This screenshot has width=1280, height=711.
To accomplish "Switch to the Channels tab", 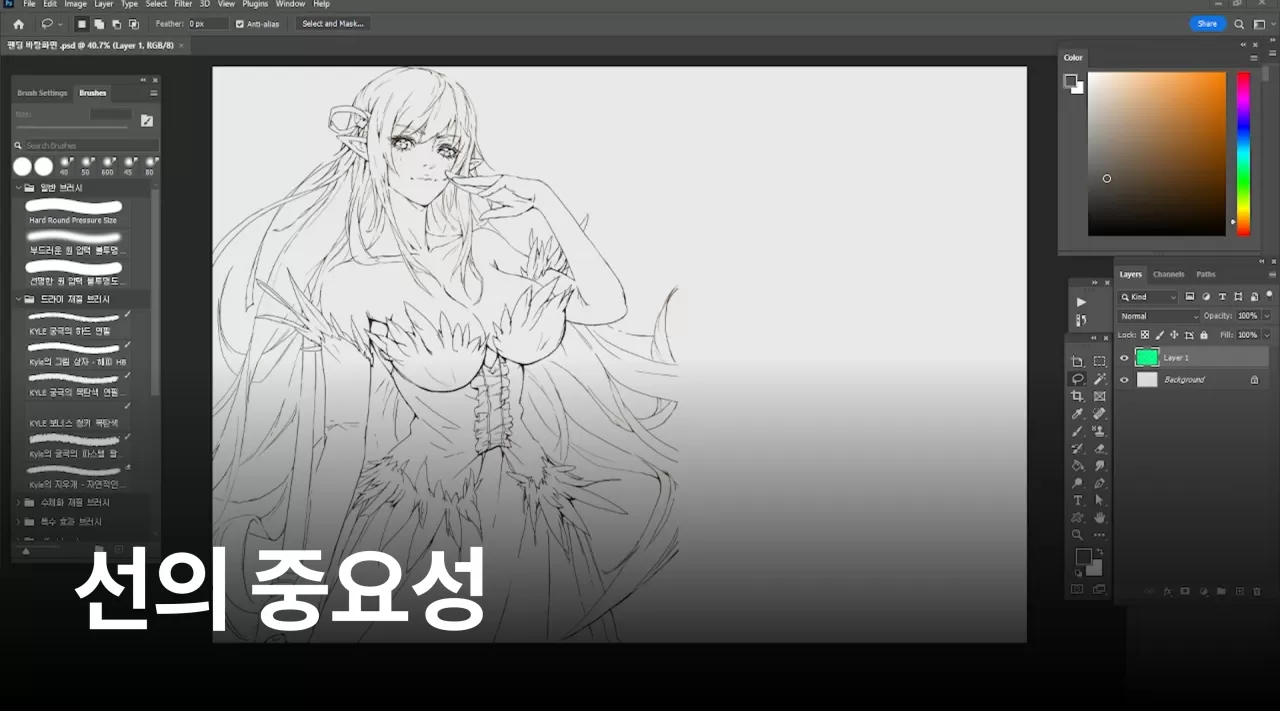I will tap(1168, 273).
